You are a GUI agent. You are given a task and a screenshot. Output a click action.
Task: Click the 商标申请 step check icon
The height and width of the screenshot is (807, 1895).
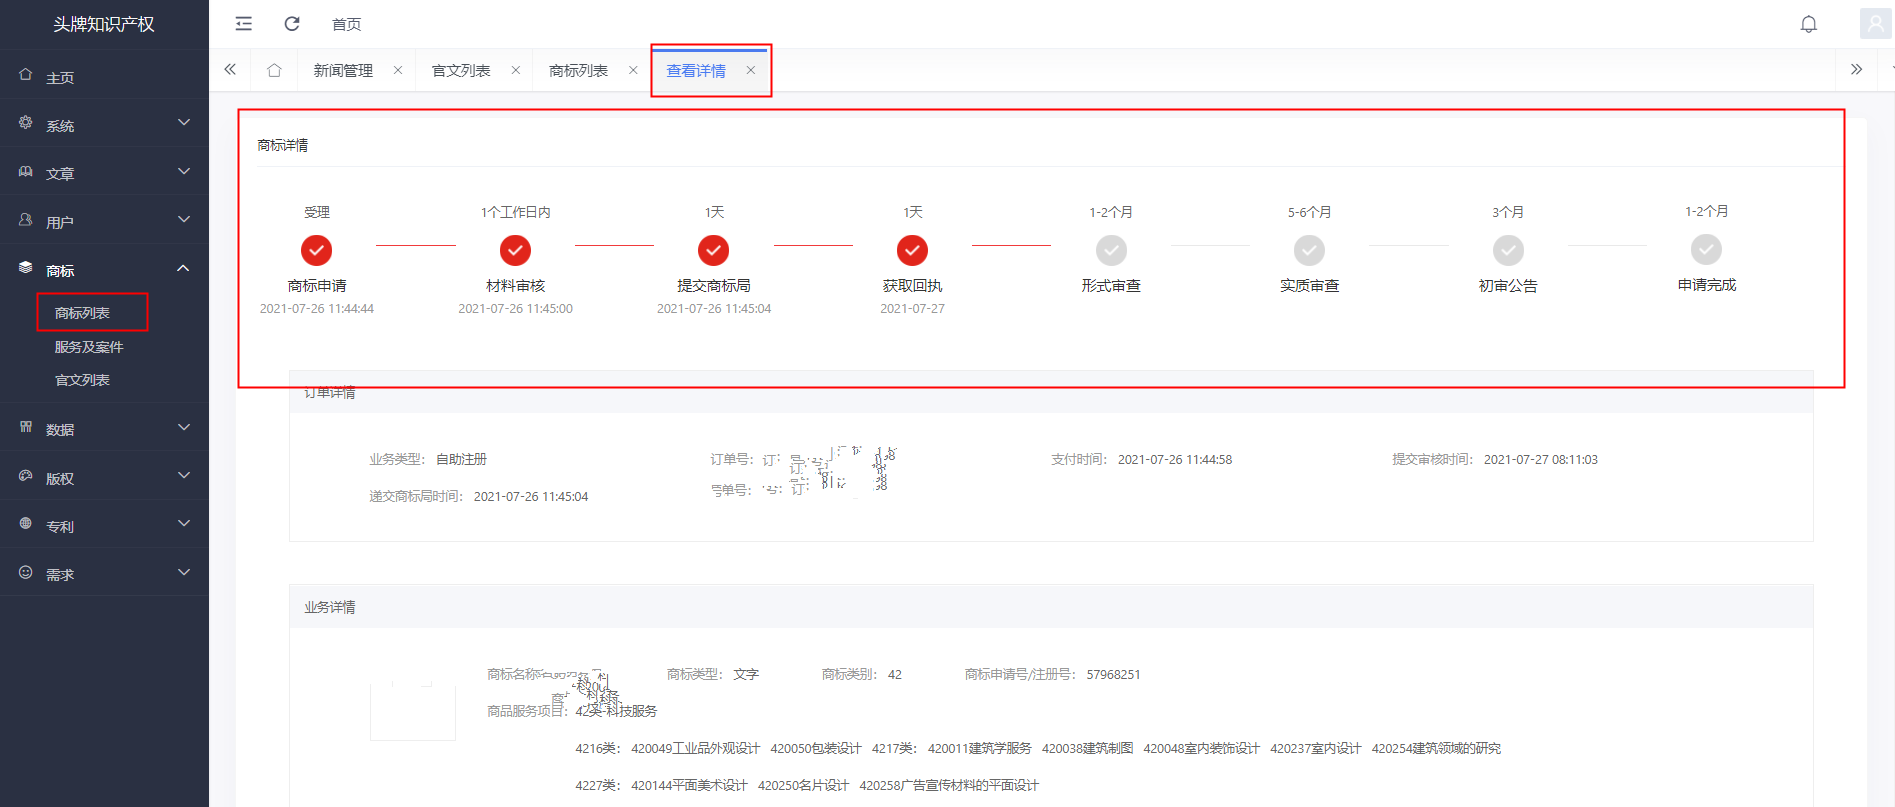[x=317, y=250]
